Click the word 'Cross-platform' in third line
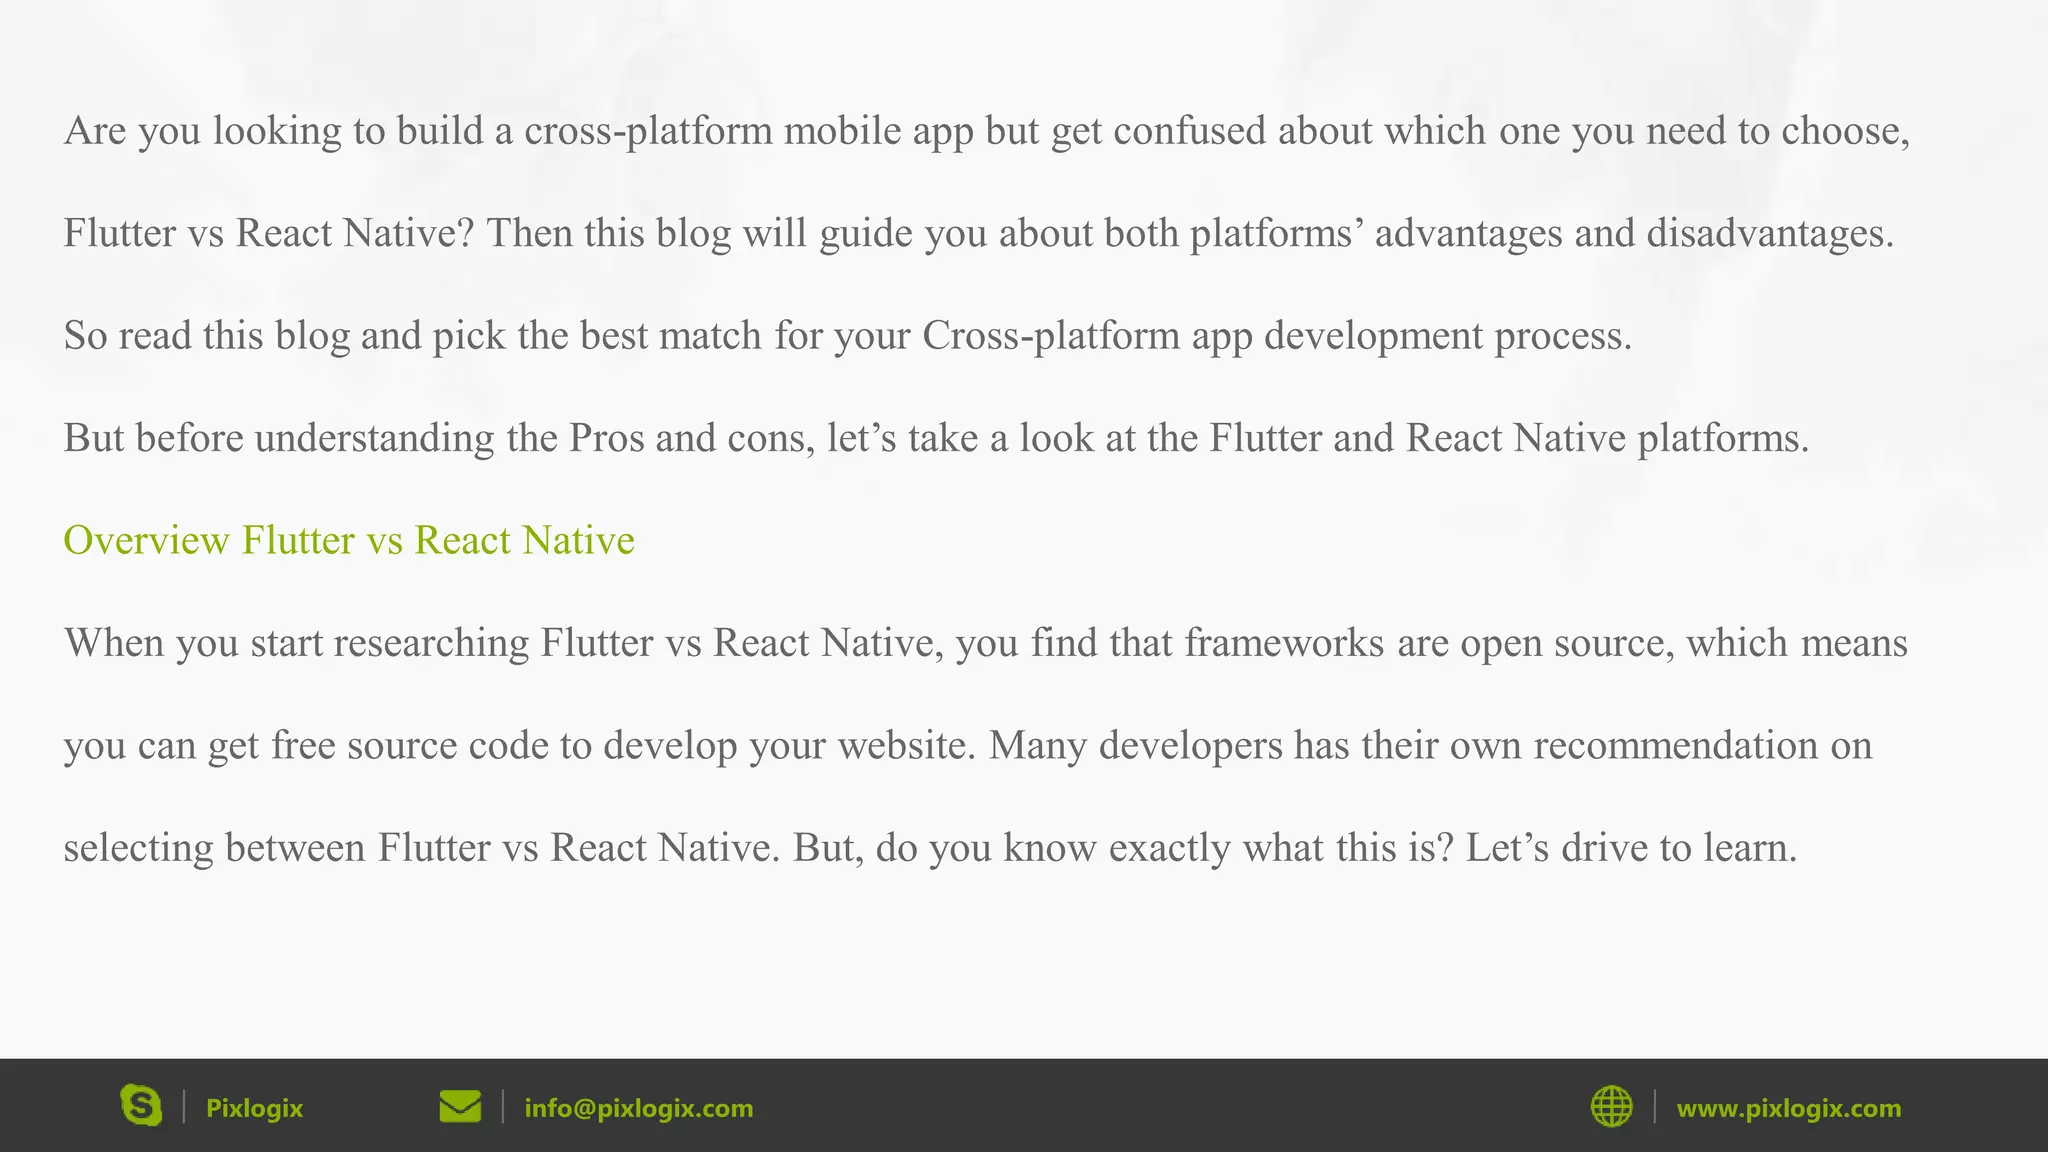This screenshot has height=1152, width=2048. (x=1051, y=335)
